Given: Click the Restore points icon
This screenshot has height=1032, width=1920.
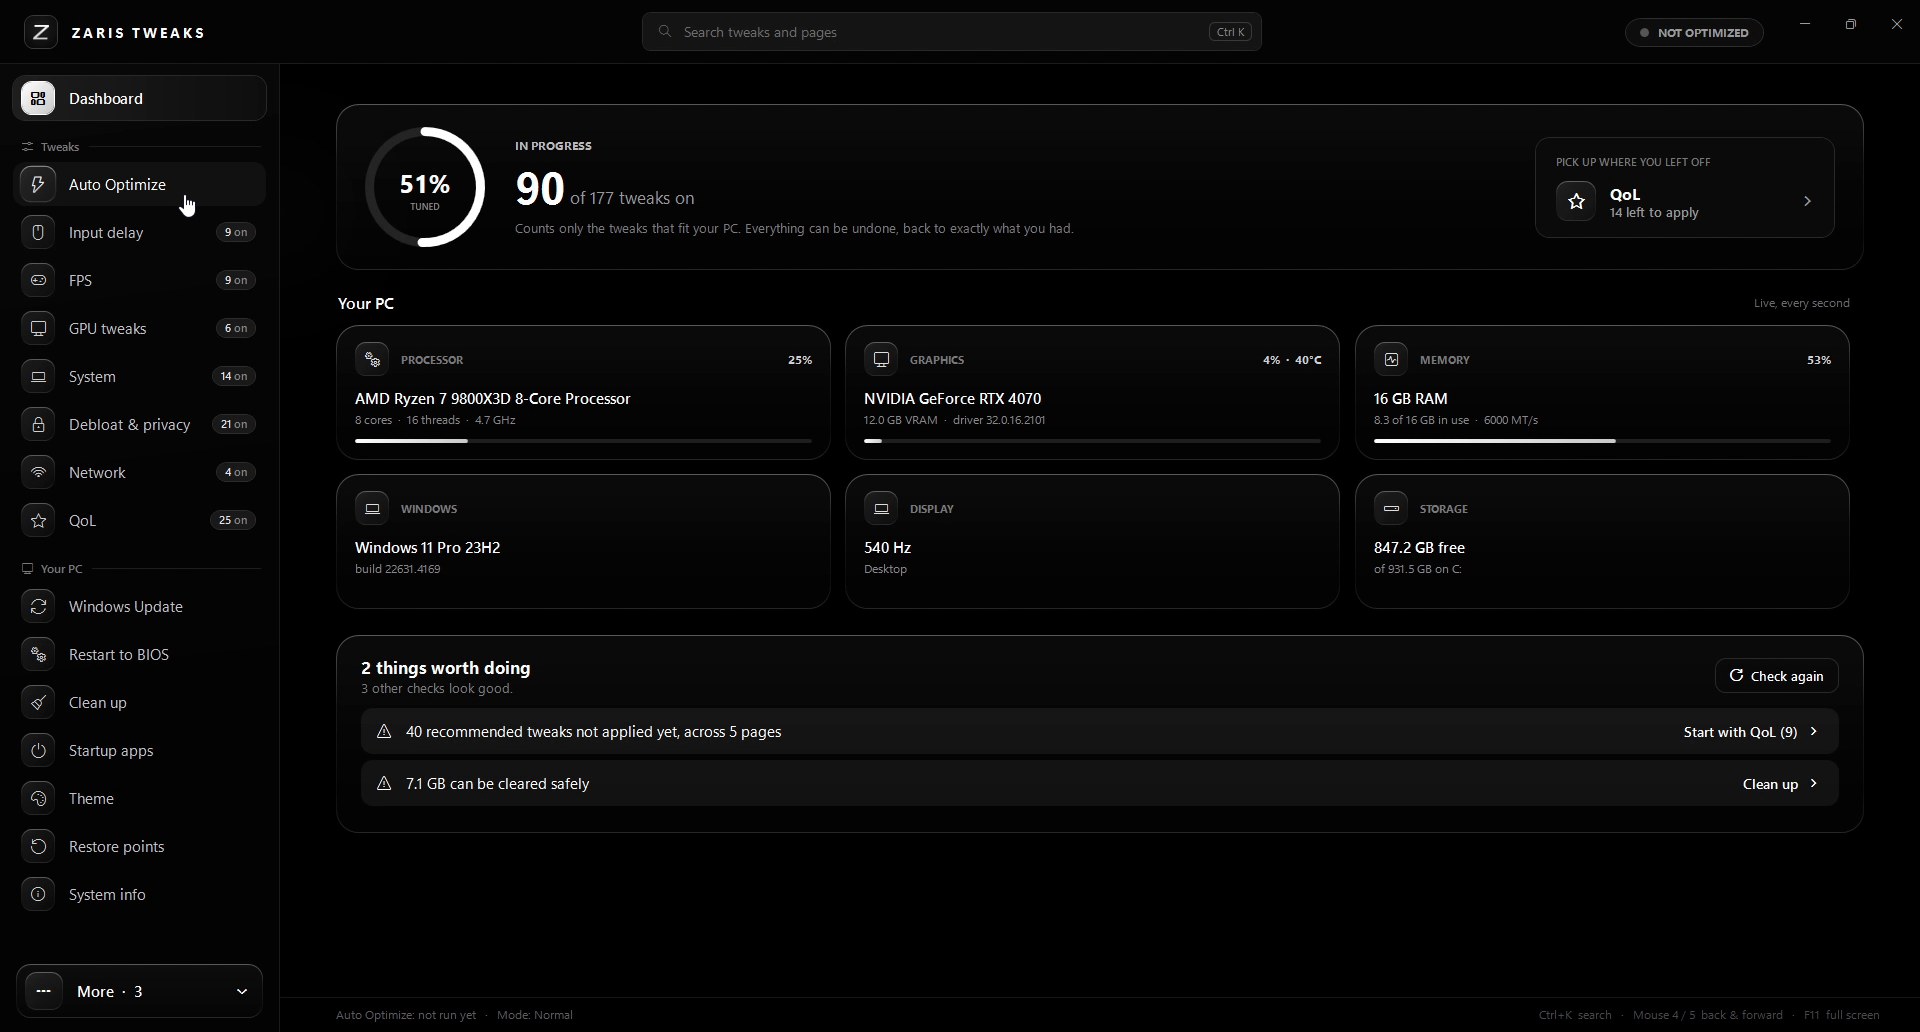Looking at the screenshot, I should coord(38,847).
